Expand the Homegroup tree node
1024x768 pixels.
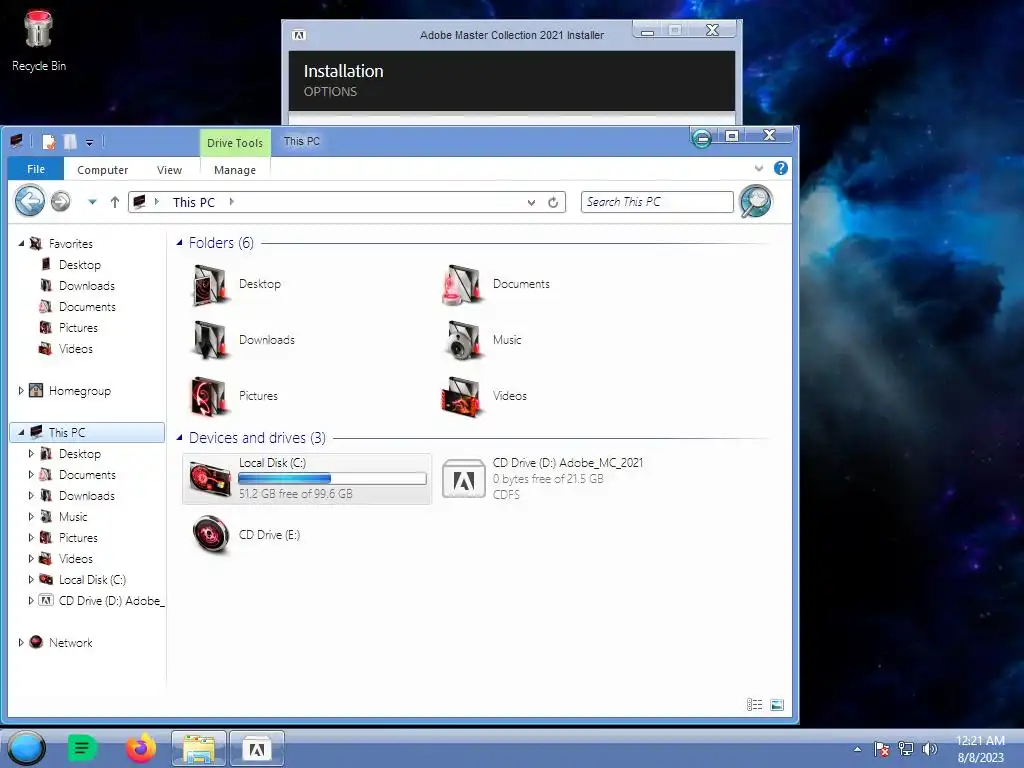tap(21, 391)
